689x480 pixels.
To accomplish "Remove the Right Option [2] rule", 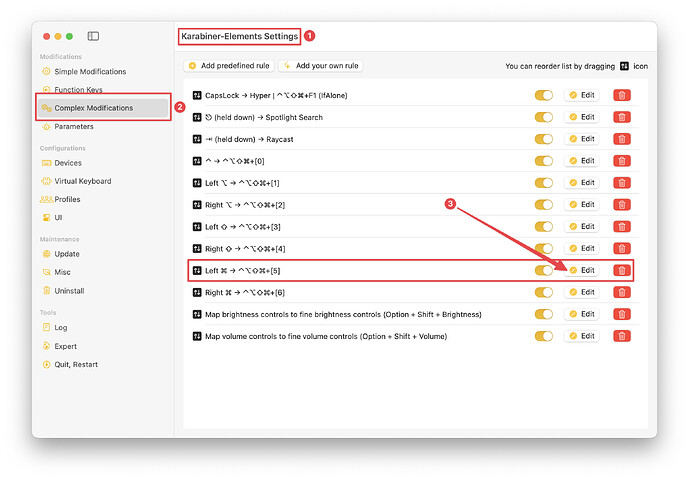I will coord(622,205).
